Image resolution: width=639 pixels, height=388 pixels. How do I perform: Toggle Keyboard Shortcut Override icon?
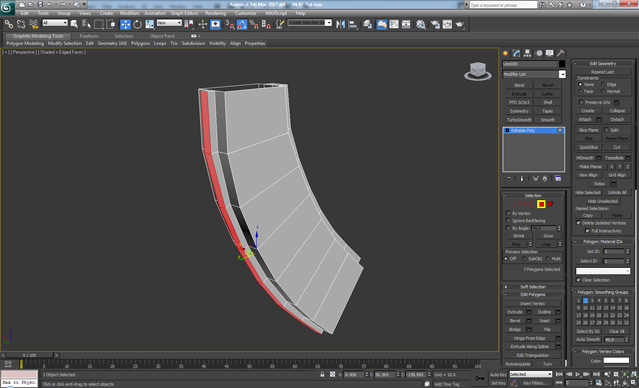[215, 24]
